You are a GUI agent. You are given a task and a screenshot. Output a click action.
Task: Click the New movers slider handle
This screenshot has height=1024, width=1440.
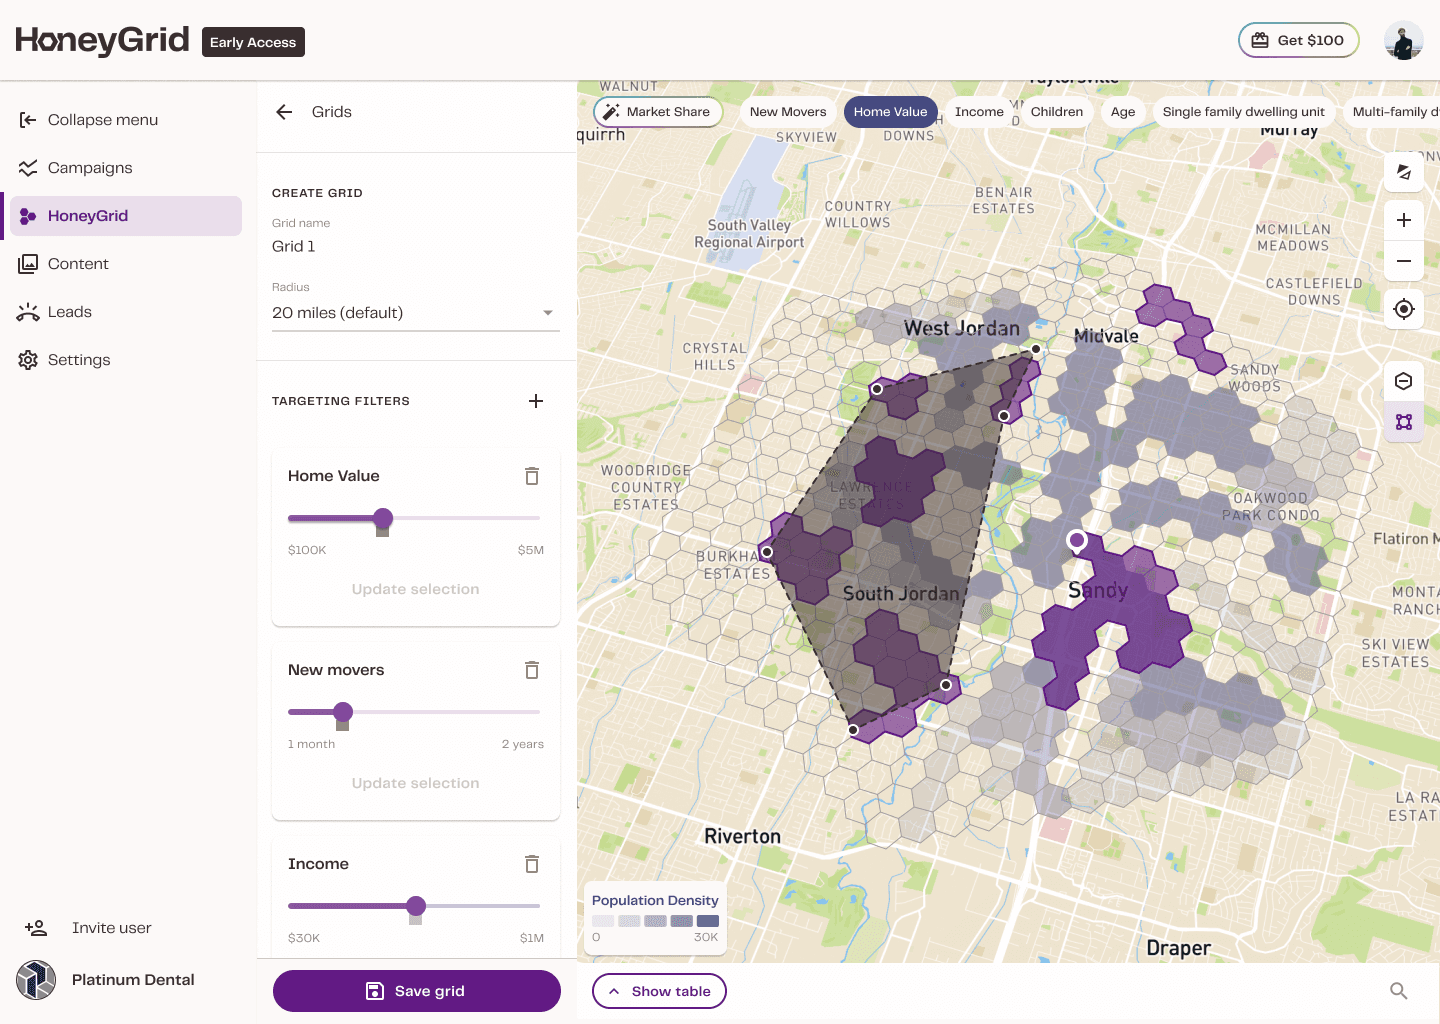[x=343, y=712]
